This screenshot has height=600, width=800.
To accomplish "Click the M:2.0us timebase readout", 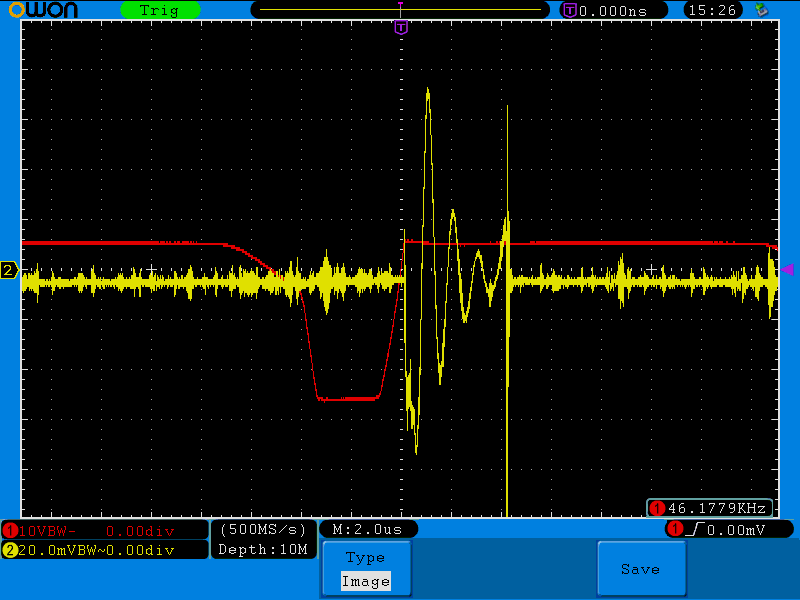I will pos(368,530).
